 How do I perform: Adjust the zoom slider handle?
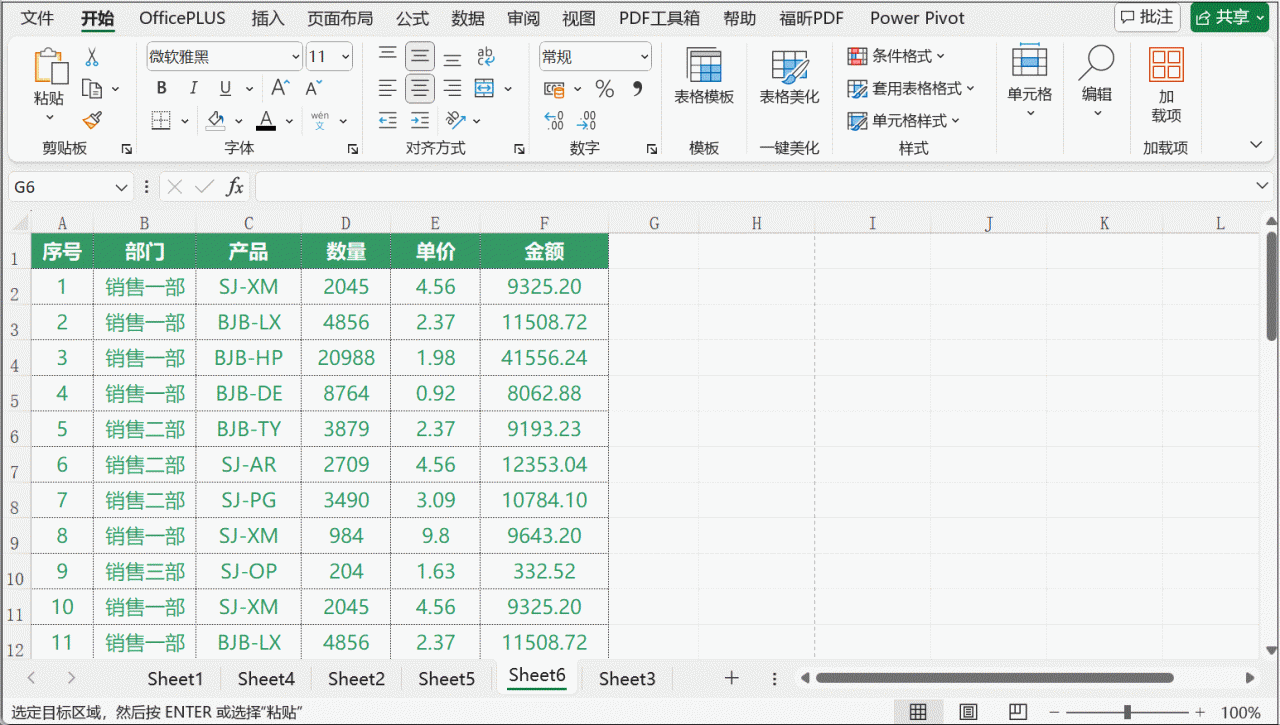[1127, 712]
